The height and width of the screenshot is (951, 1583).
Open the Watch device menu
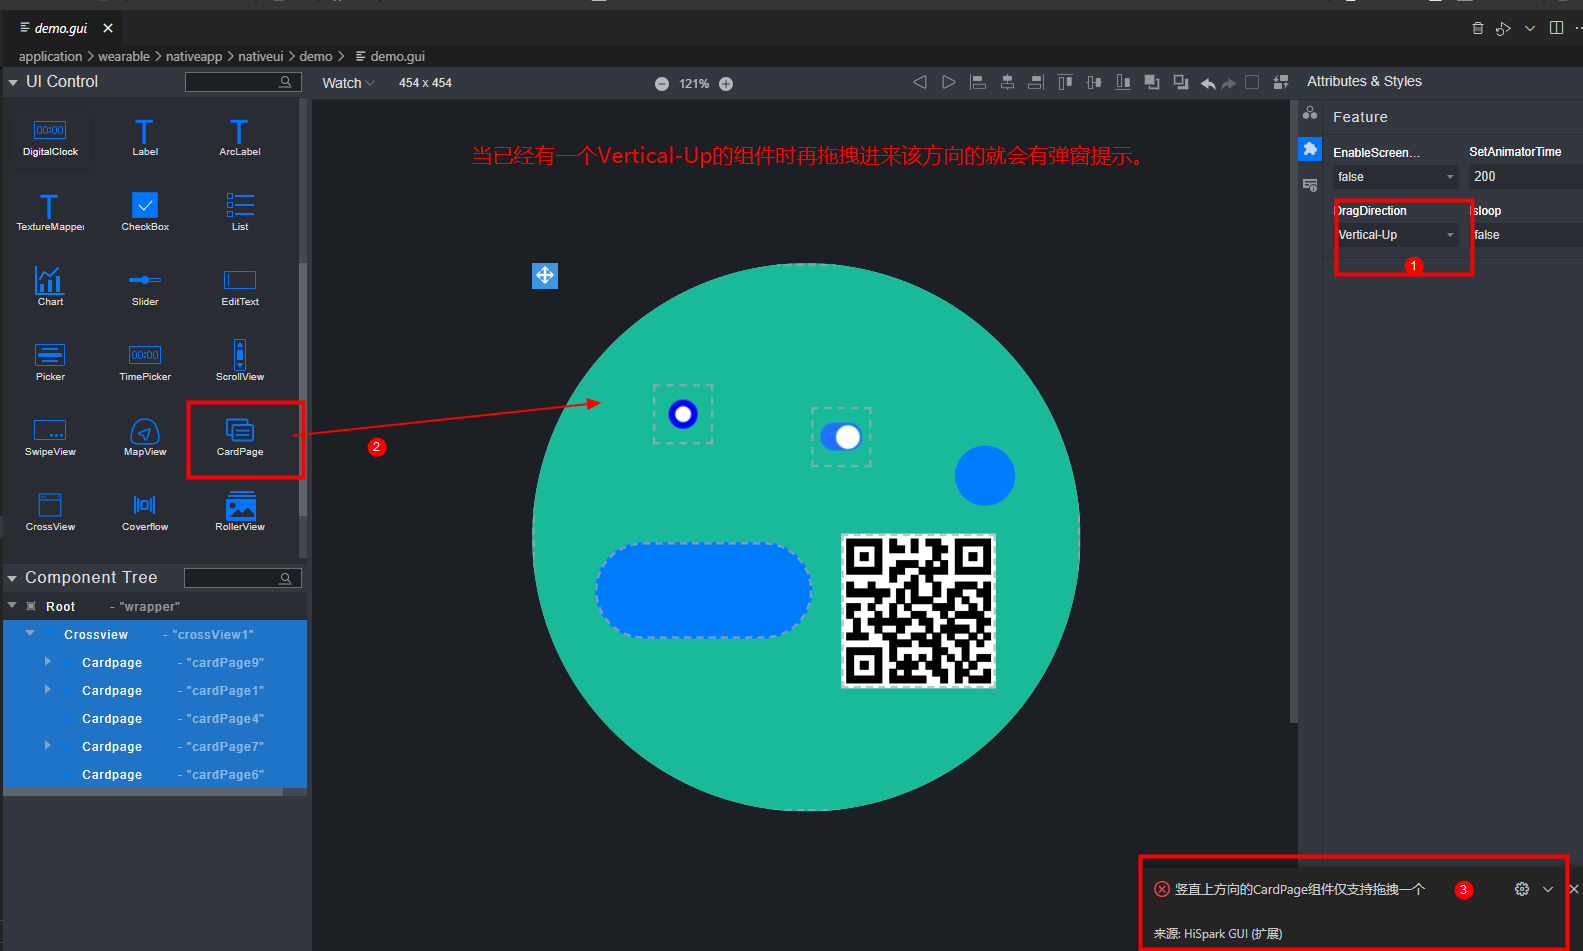click(347, 83)
